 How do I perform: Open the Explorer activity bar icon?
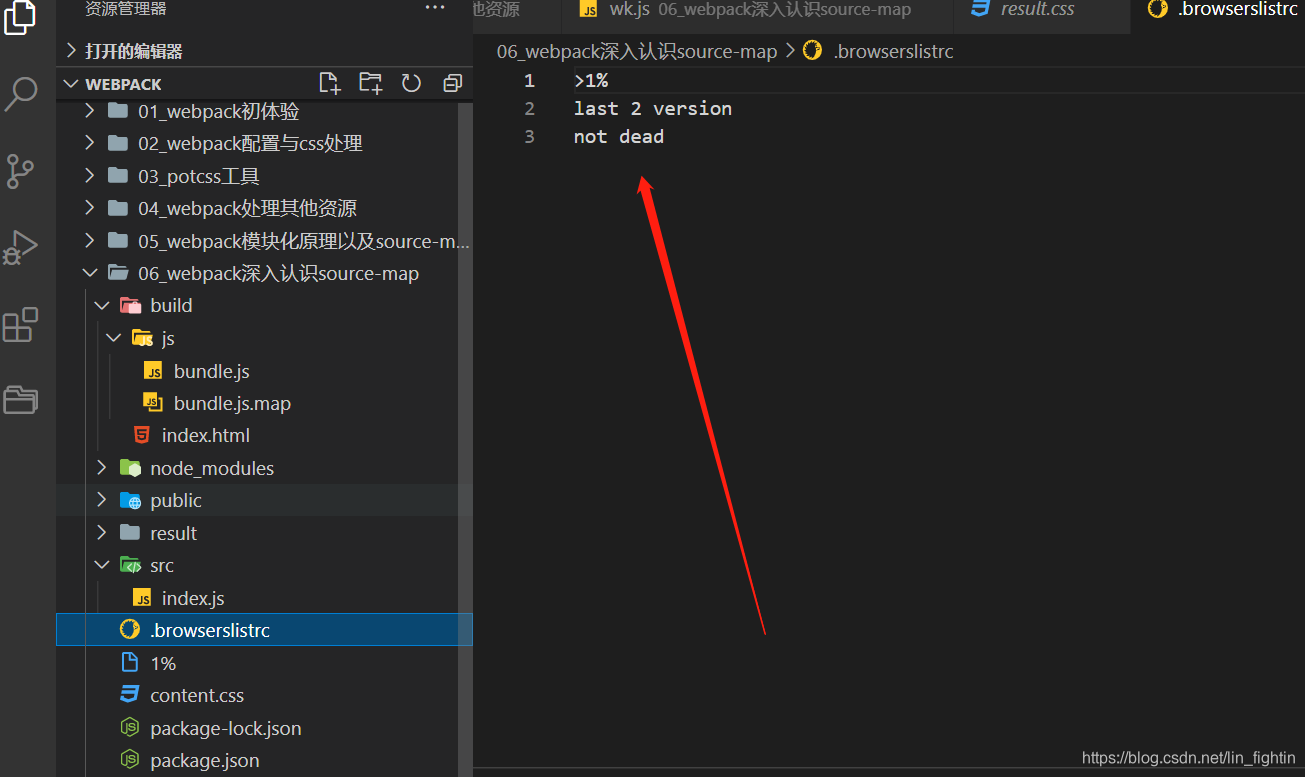[20, 17]
